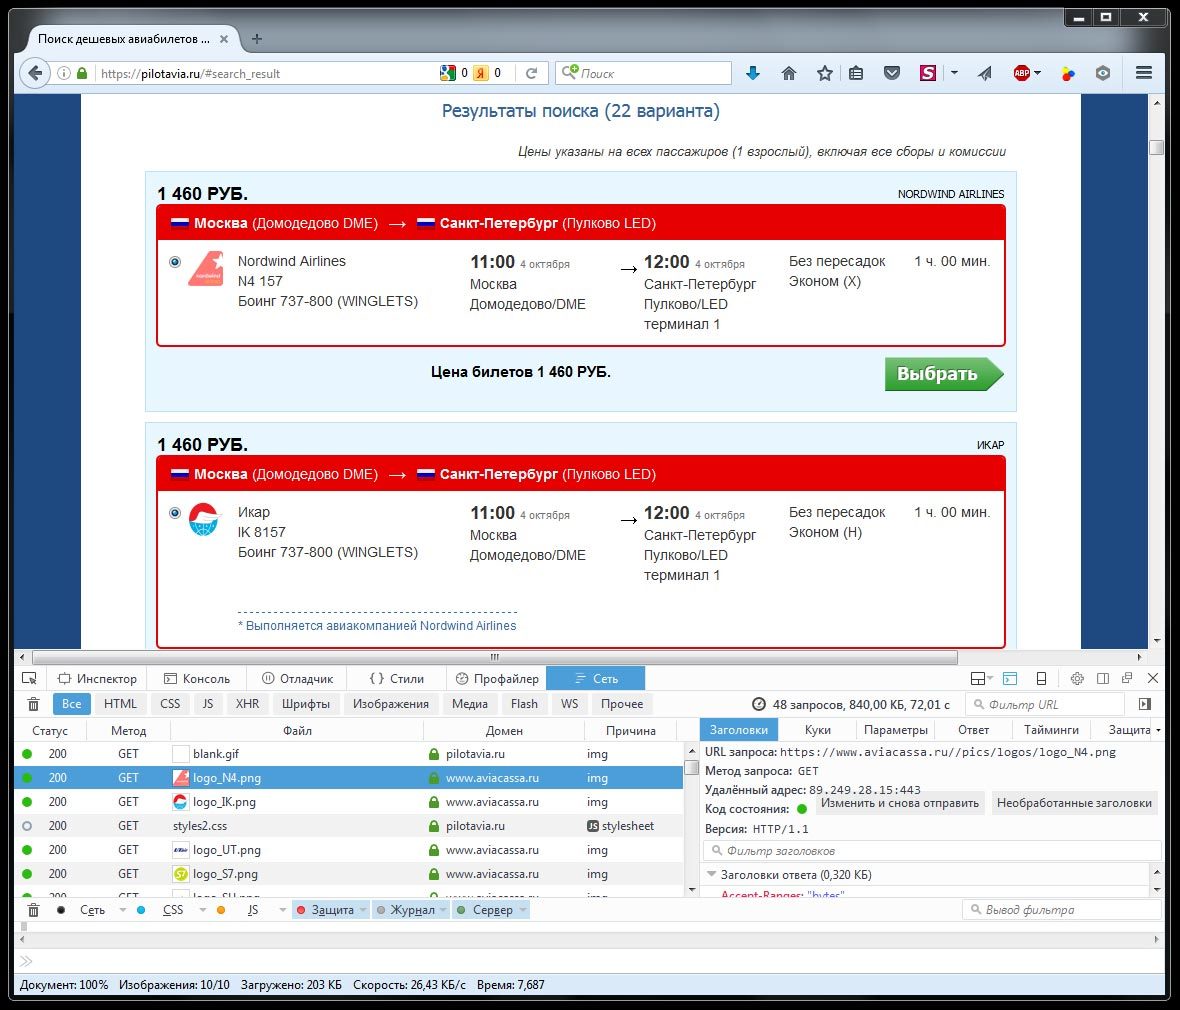Select the Nordwind Airlines N4 157 flight radio
The width and height of the screenshot is (1180, 1010).
(175, 262)
